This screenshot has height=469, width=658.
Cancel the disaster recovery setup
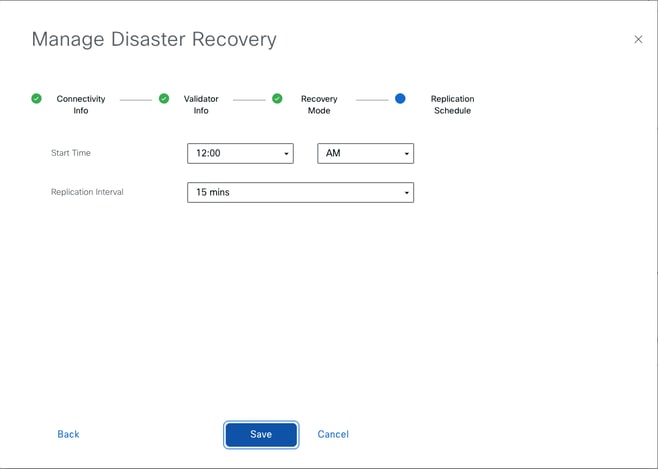pos(333,434)
